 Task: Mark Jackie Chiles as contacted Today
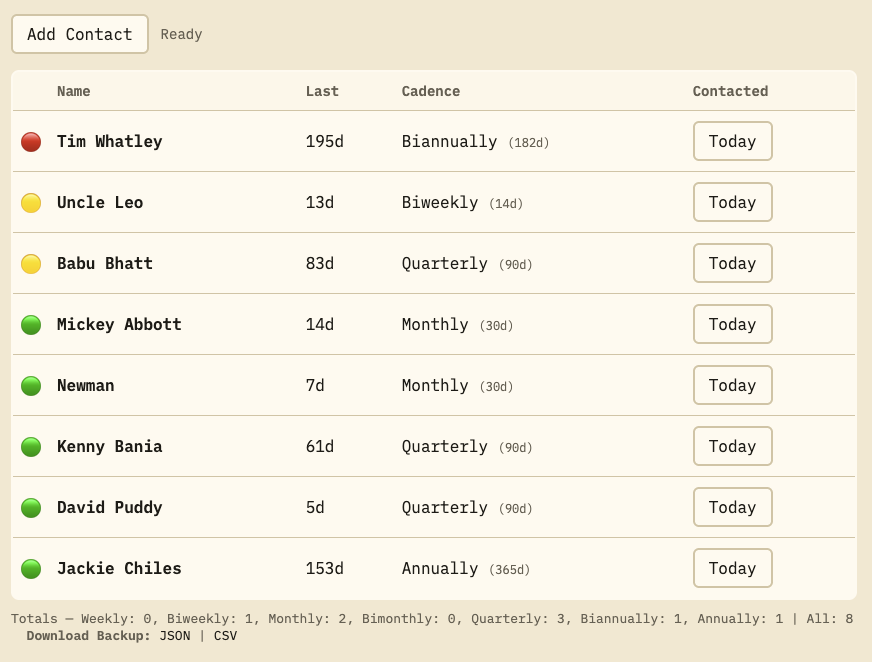pos(732,568)
